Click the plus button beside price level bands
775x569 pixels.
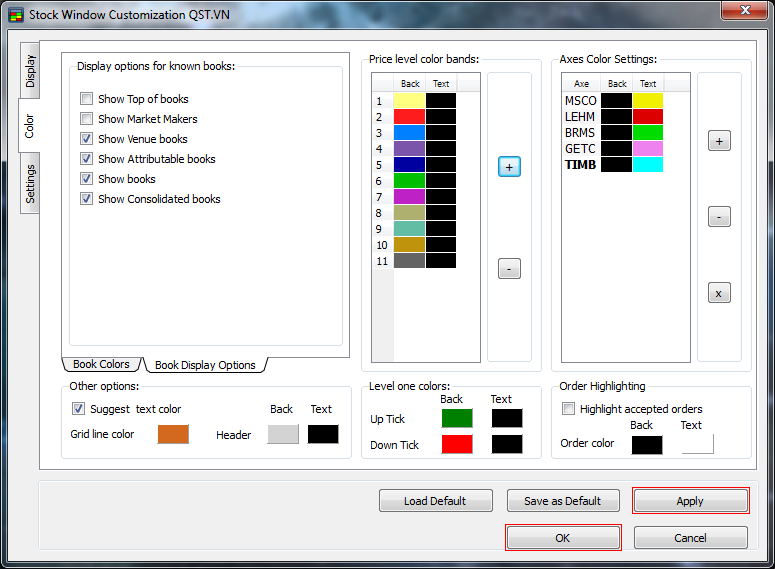[x=509, y=167]
